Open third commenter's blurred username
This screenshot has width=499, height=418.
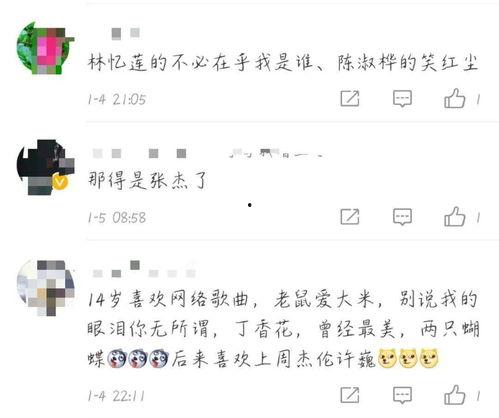click(143, 270)
